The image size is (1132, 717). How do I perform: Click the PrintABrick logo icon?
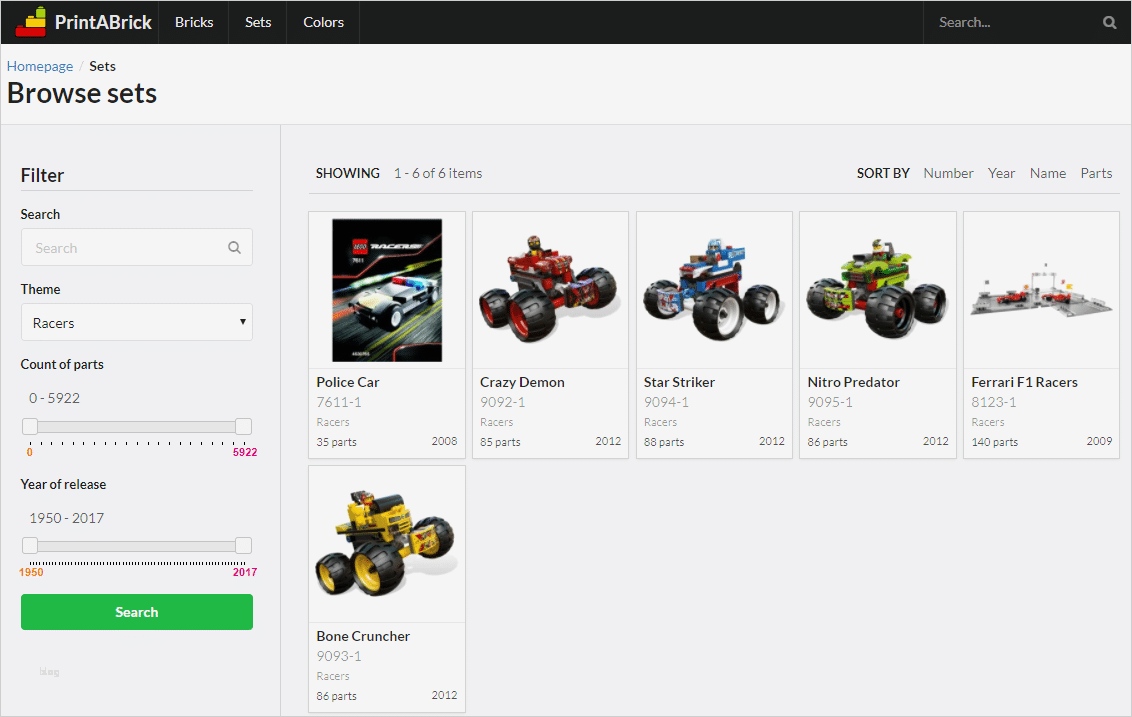31,22
